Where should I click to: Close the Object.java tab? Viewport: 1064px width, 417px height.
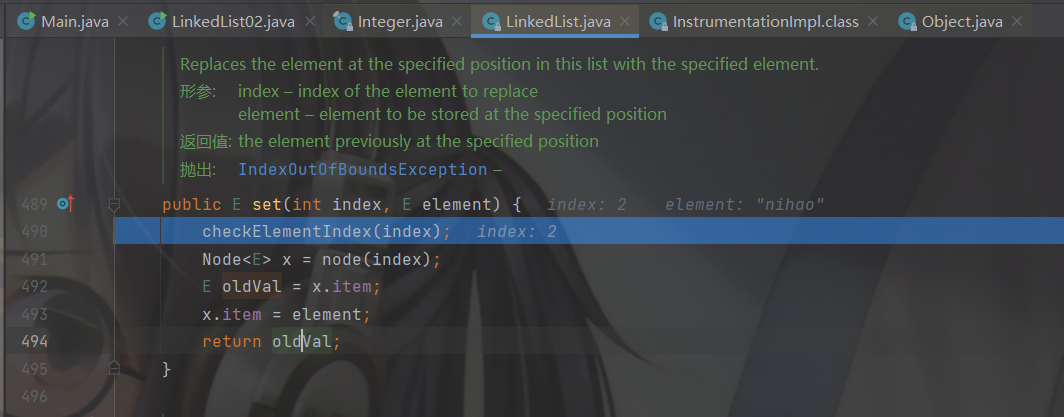(x=1017, y=22)
